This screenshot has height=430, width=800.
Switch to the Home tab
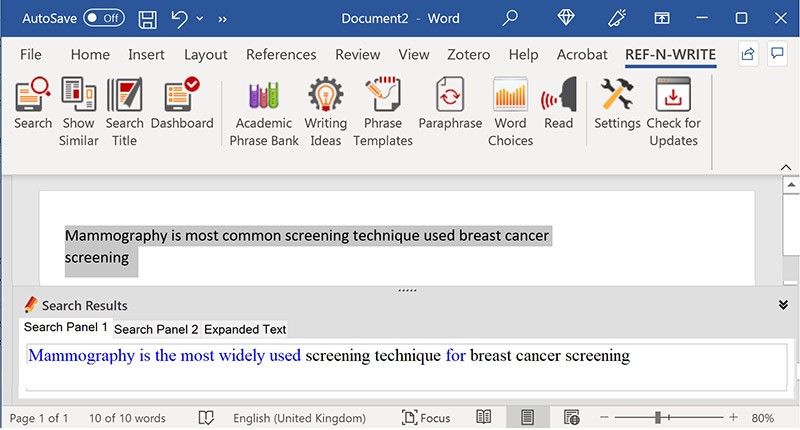(x=90, y=55)
